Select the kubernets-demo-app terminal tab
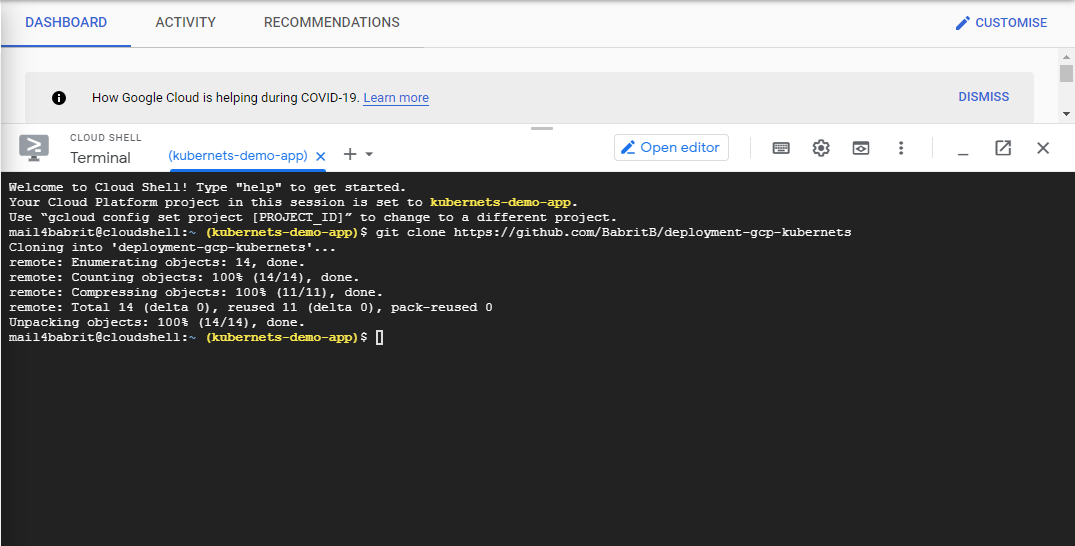The height and width of the screenshot is (546, 1075). click(x=237, y=156)
